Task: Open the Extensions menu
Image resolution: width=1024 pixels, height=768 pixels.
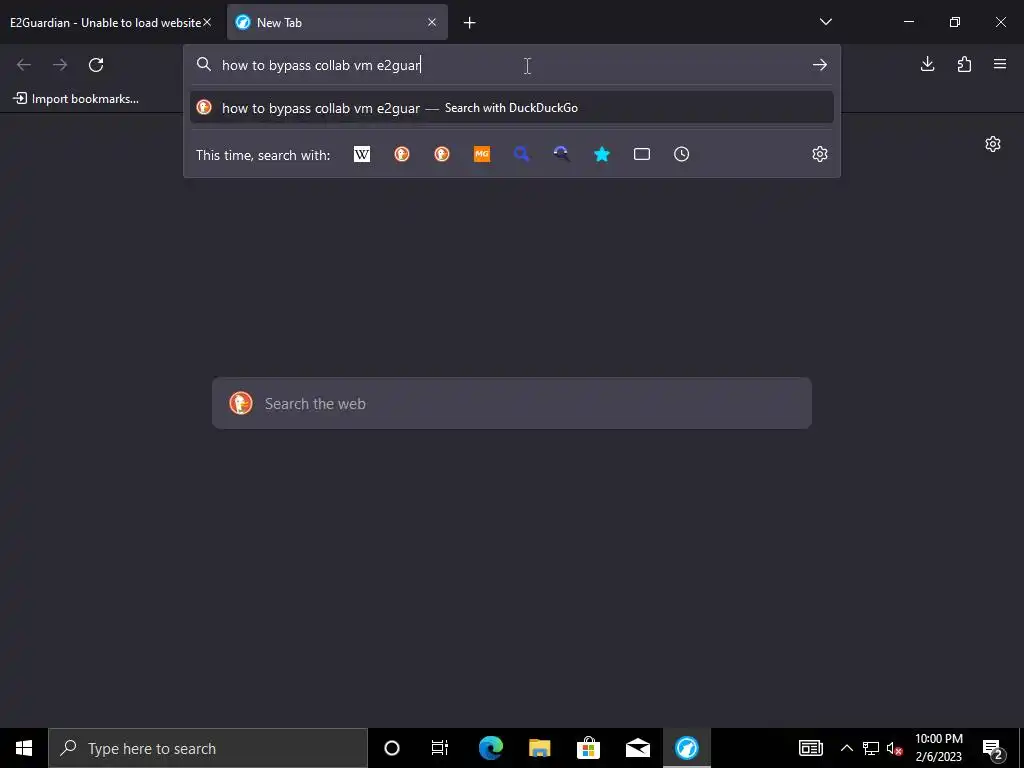Action: click(964, 64)
